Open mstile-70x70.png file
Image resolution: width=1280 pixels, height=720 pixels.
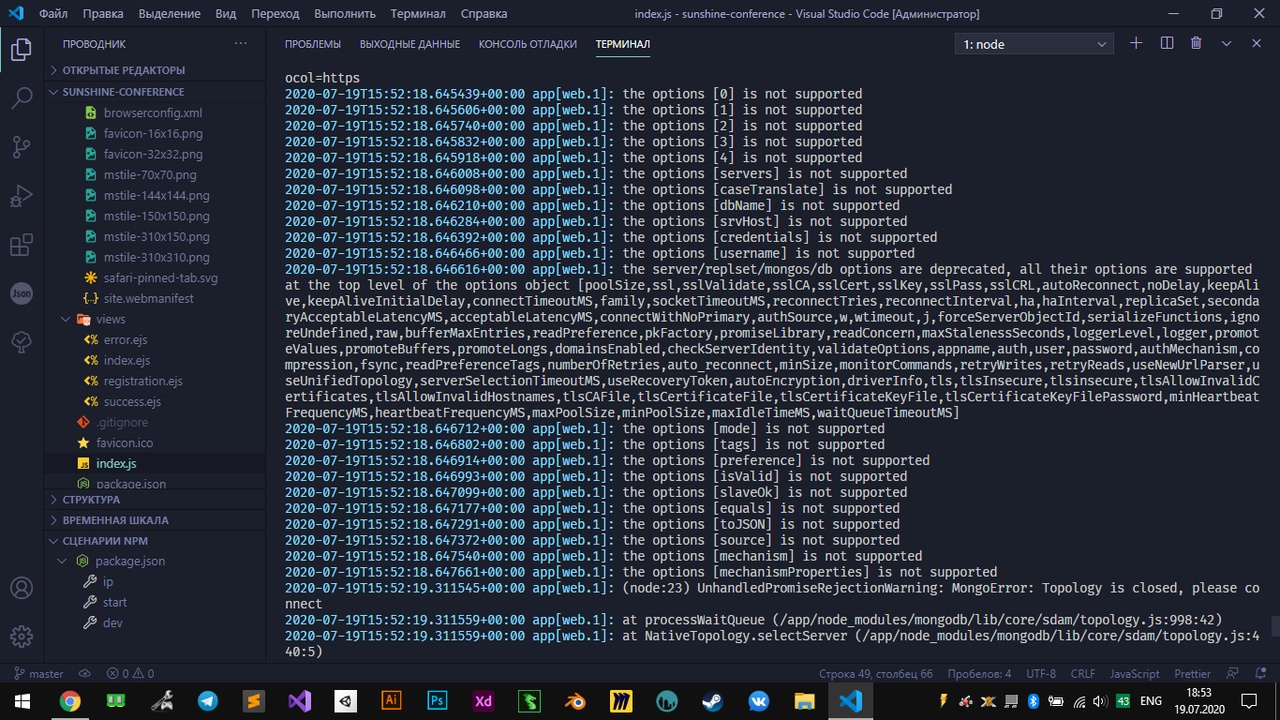tap(150, 175)
